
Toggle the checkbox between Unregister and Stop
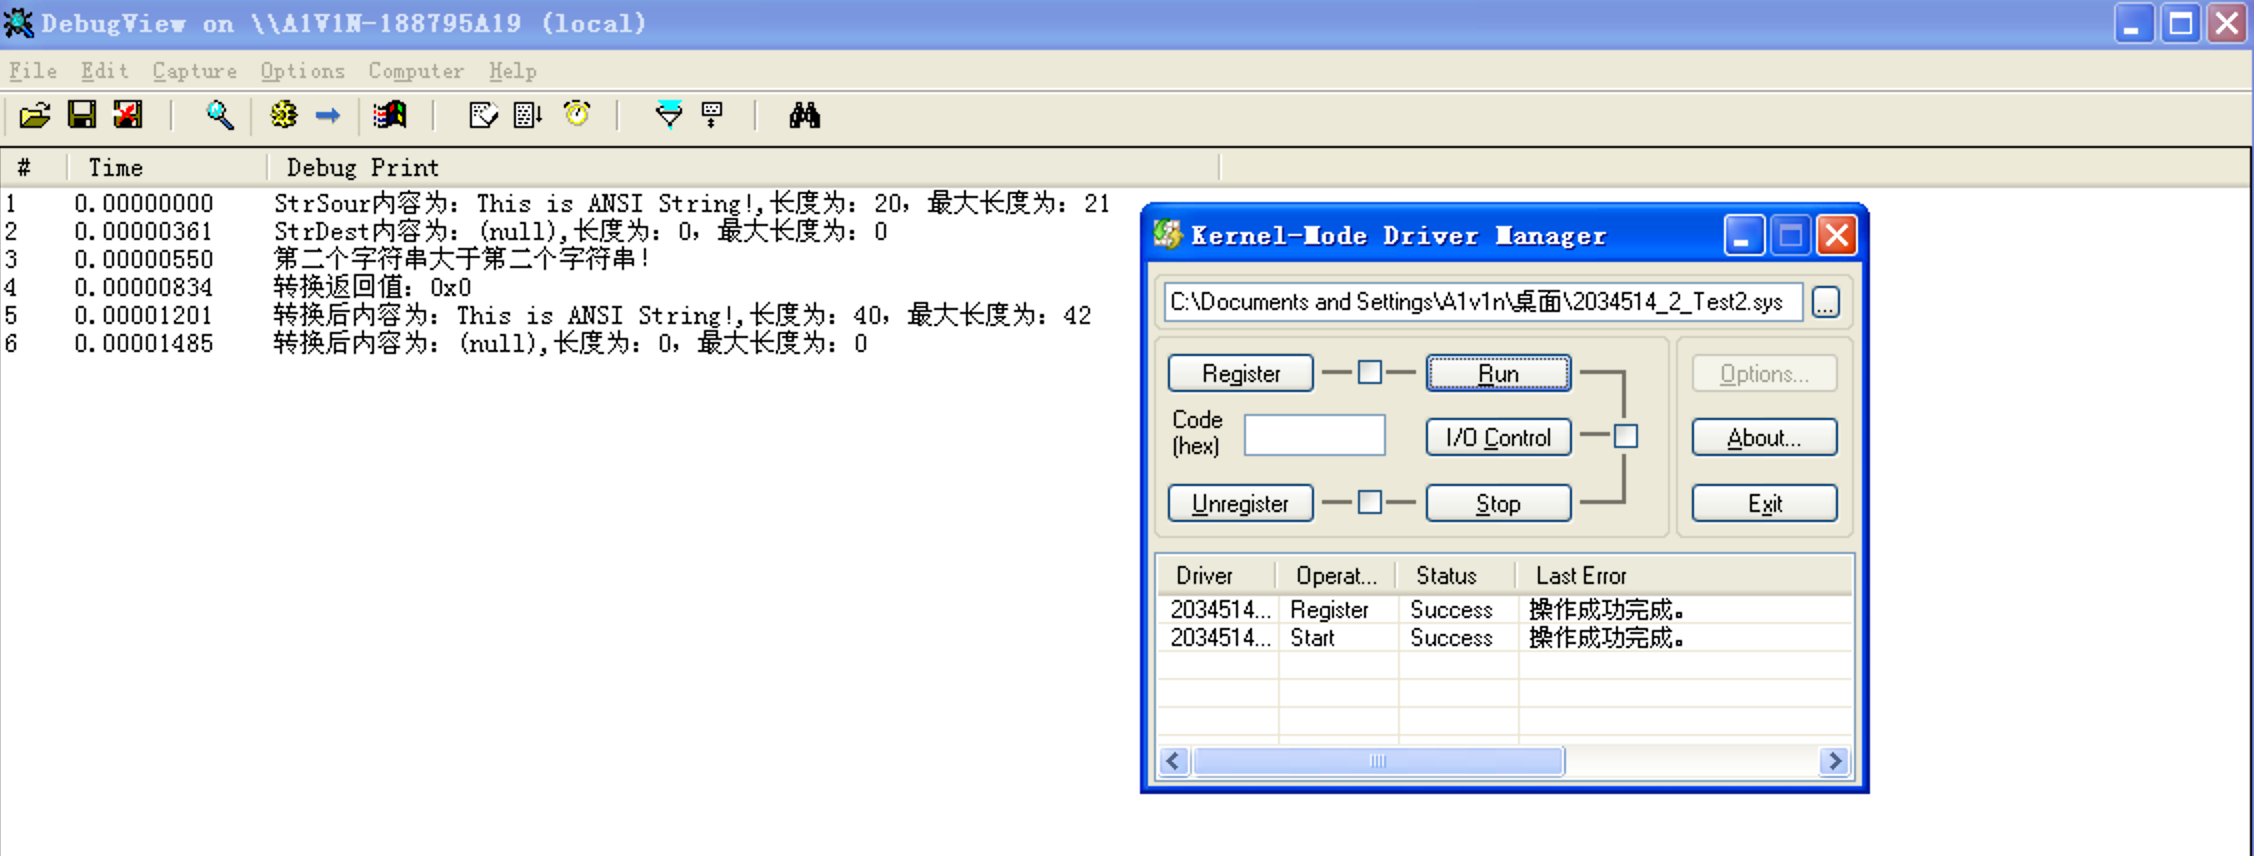tap(1370, 502)
